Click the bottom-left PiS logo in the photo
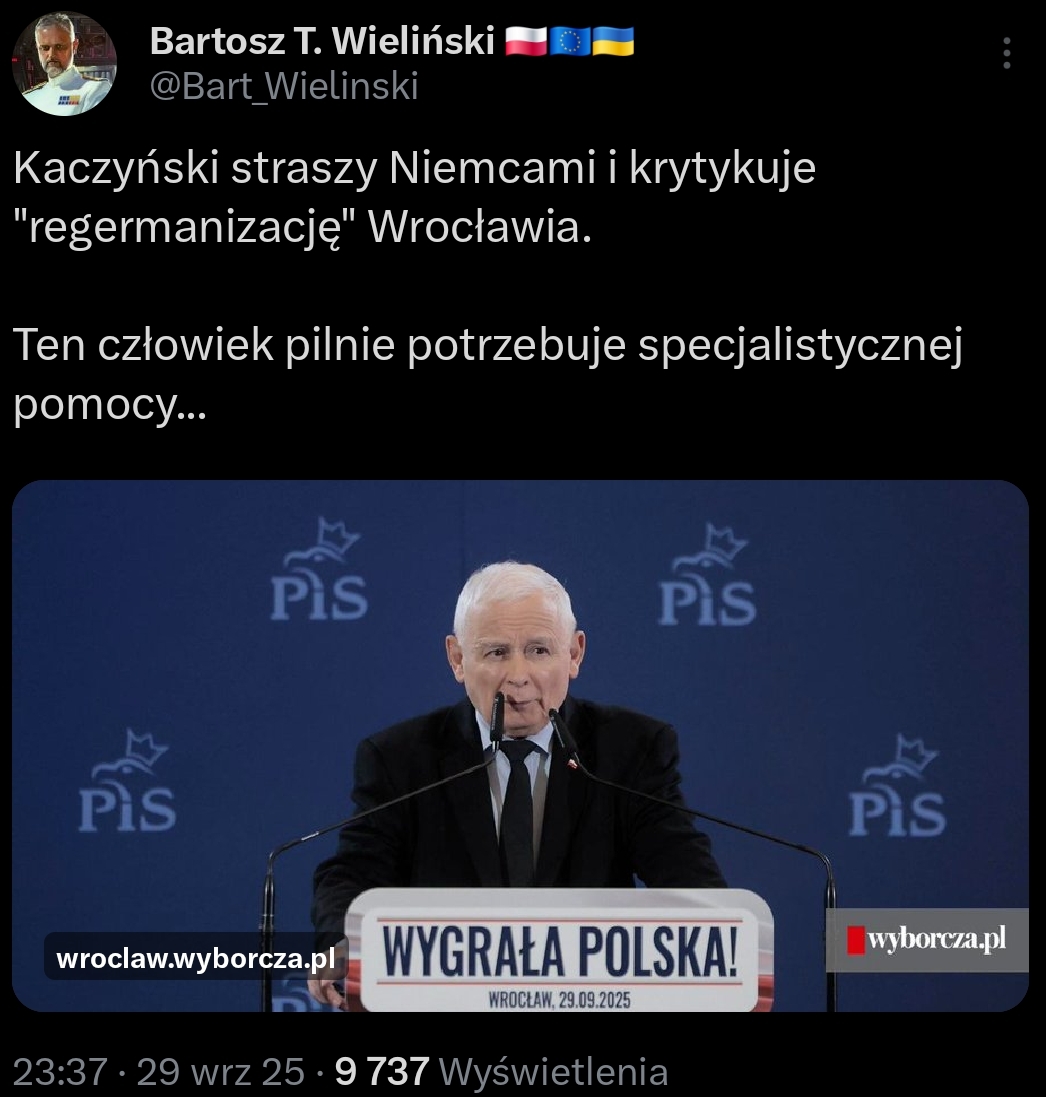Screen dimensions: 1046x1097 (127, 781)
